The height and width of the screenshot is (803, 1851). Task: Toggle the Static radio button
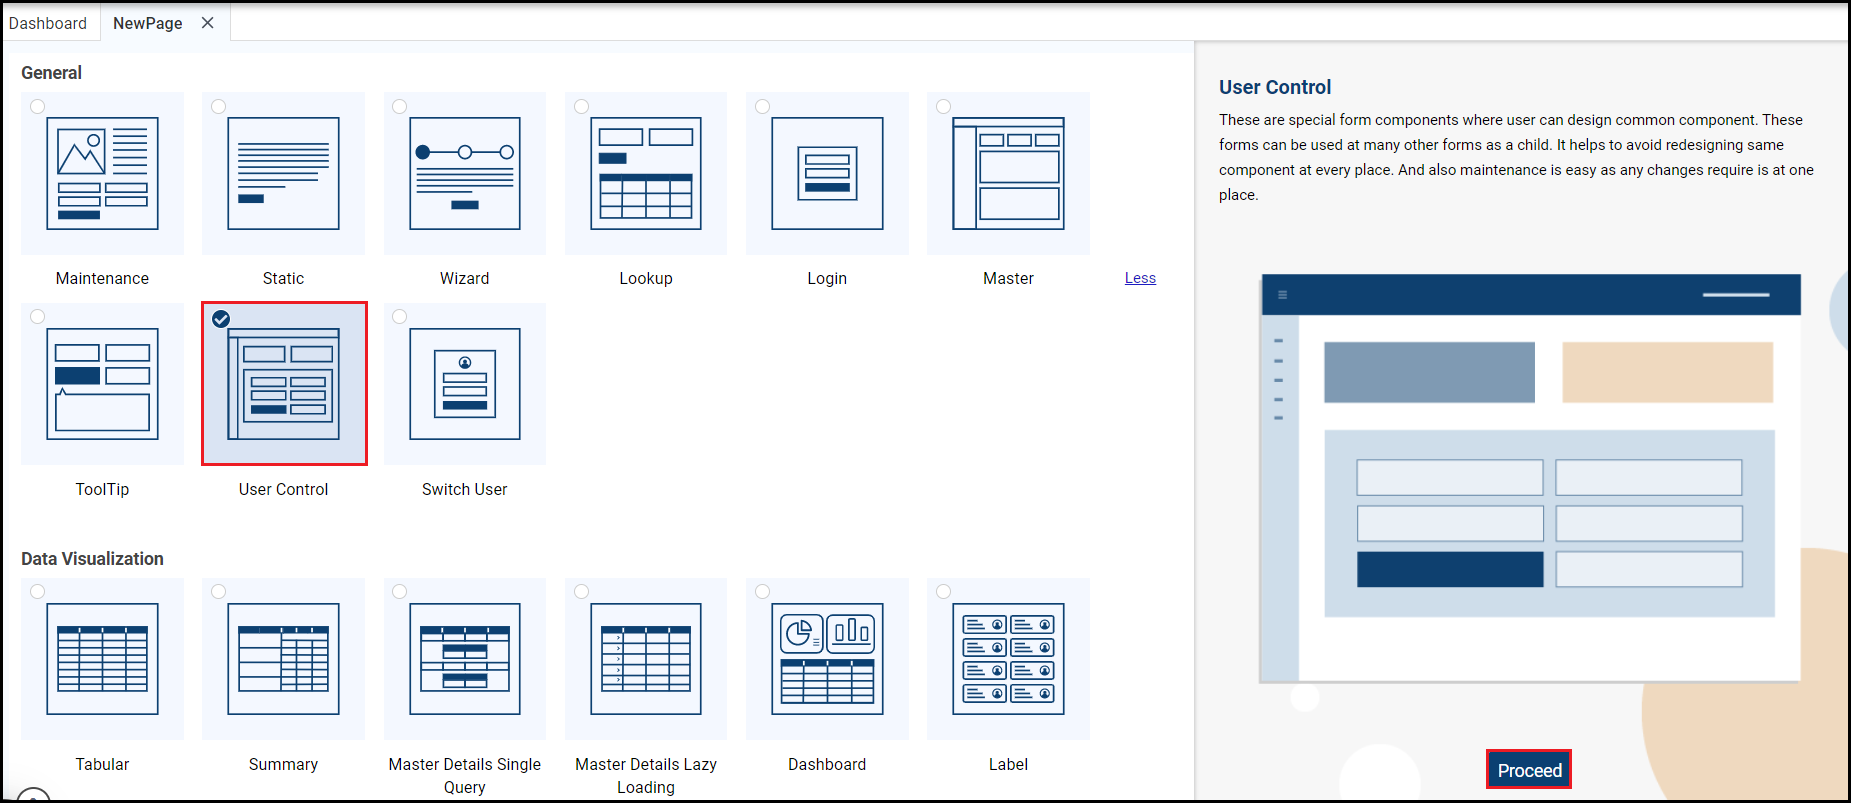(x=219, y=107)
